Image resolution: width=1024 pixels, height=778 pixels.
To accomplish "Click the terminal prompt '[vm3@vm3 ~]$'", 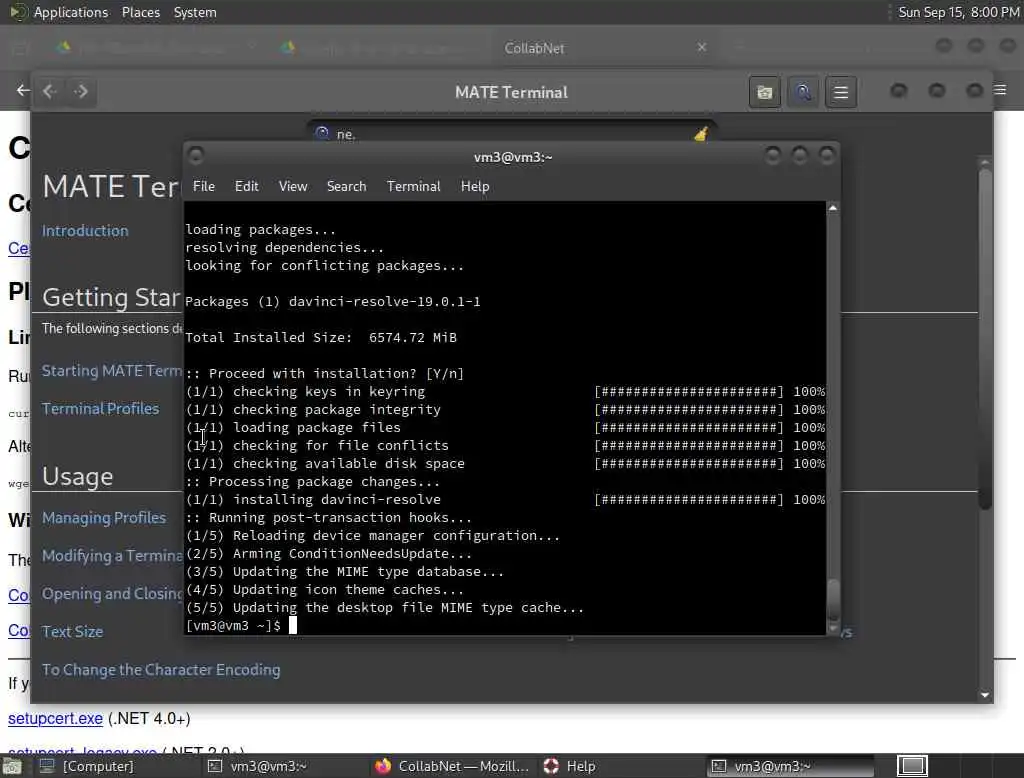I will [x=233, y=626].
